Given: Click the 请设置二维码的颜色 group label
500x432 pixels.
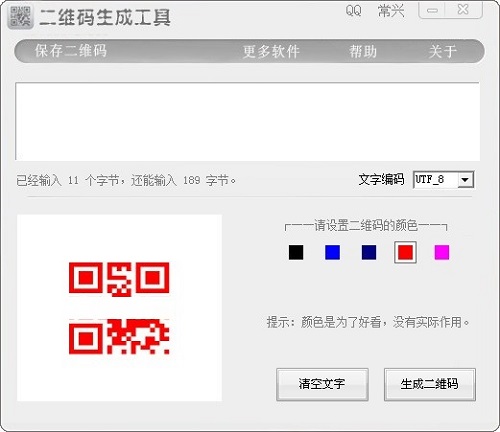Looking at the screenshot, I should pos(366,226).
